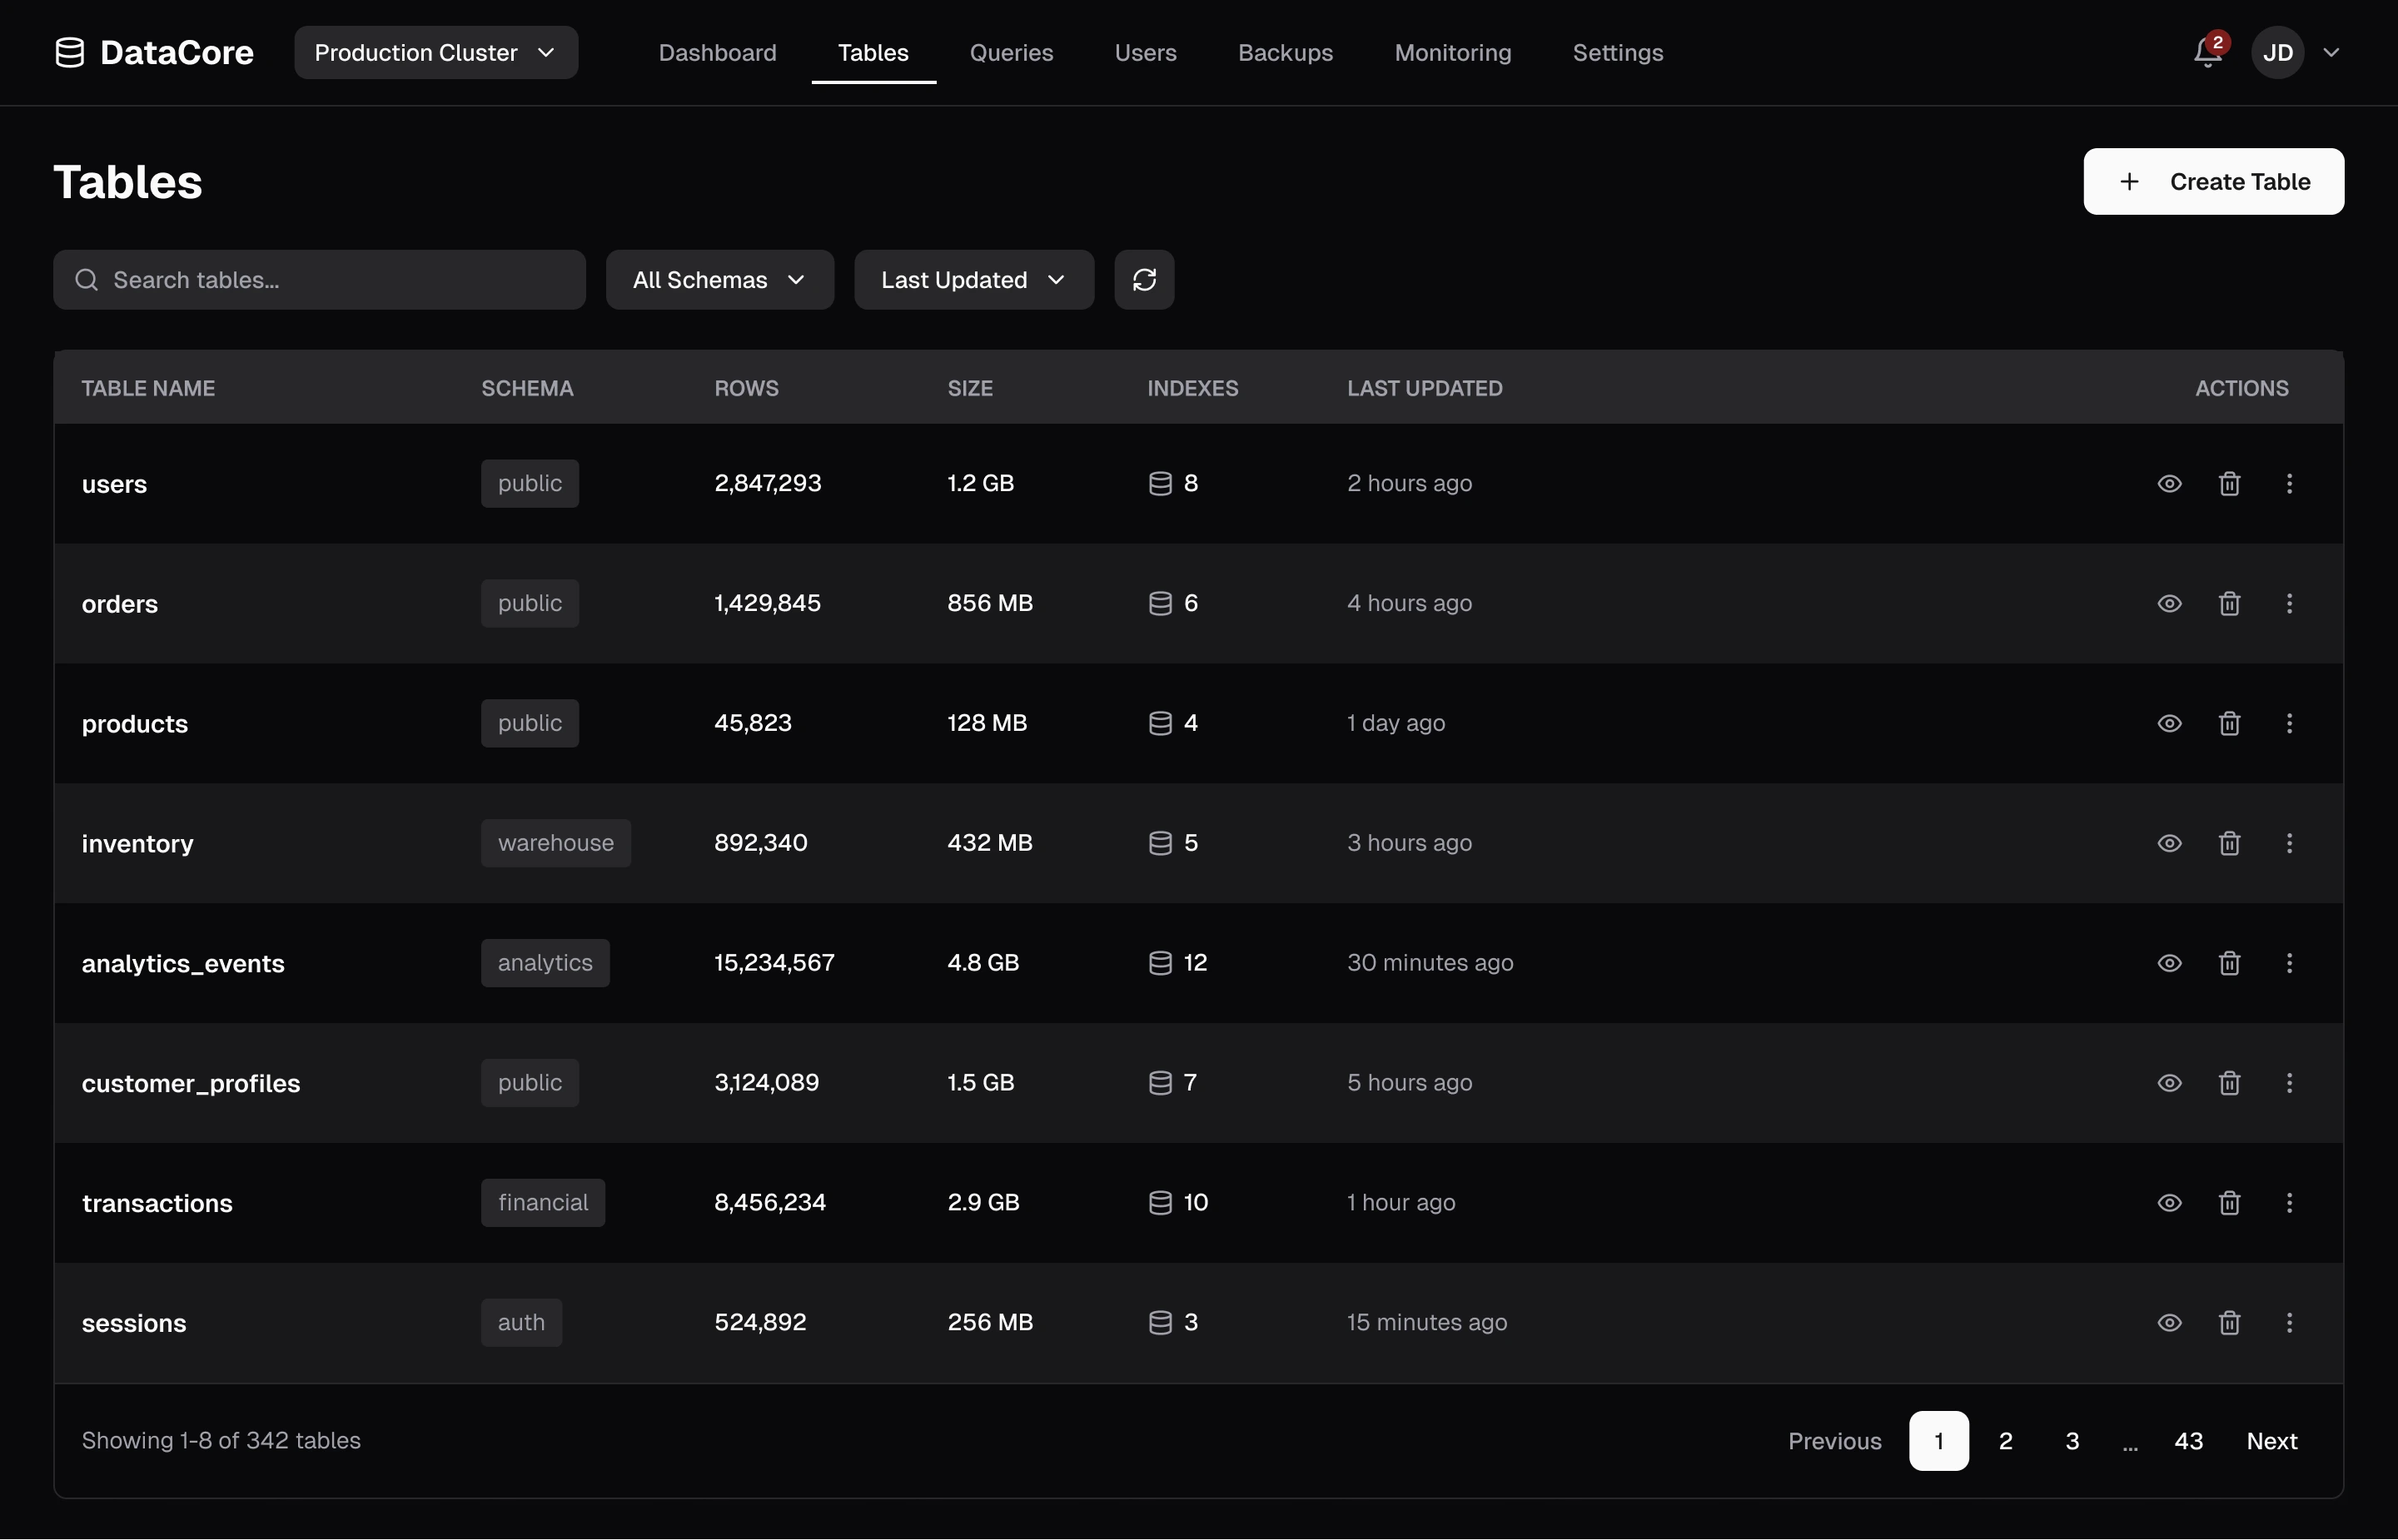Switch to the Queries tab

[x=1011, y=52]
